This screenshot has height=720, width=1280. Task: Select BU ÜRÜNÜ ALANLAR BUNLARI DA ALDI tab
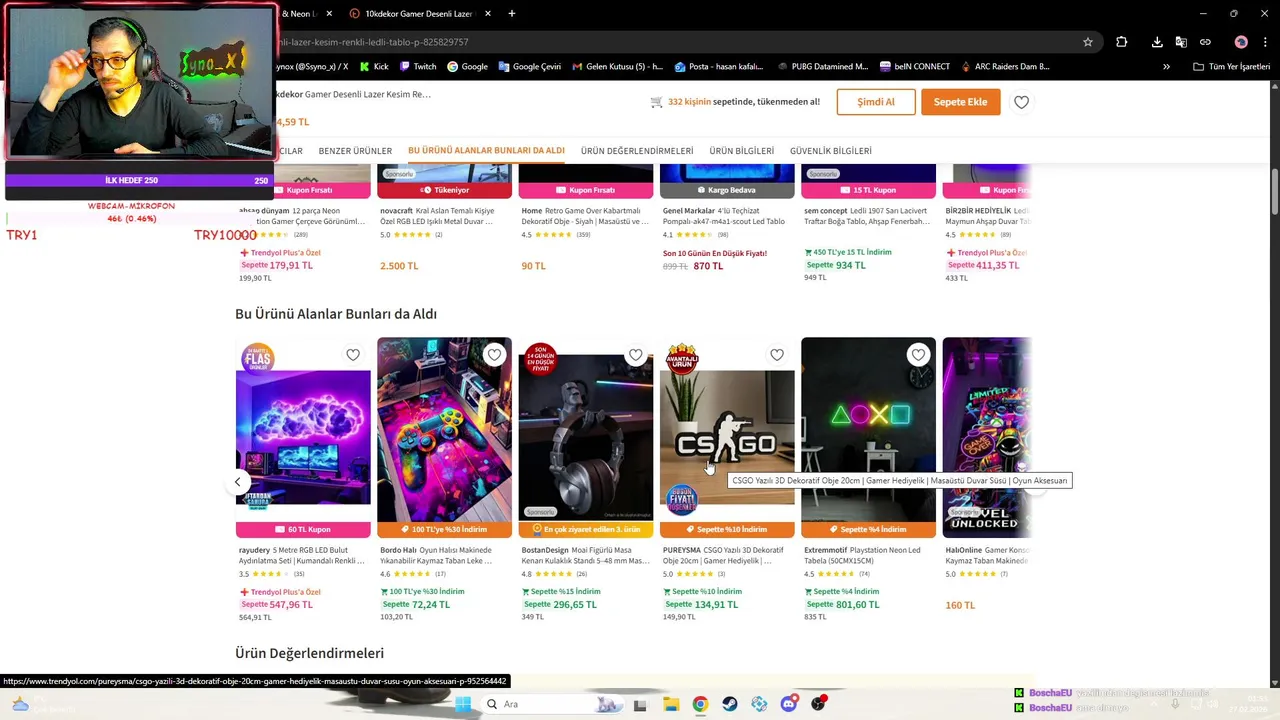(486, 151)
